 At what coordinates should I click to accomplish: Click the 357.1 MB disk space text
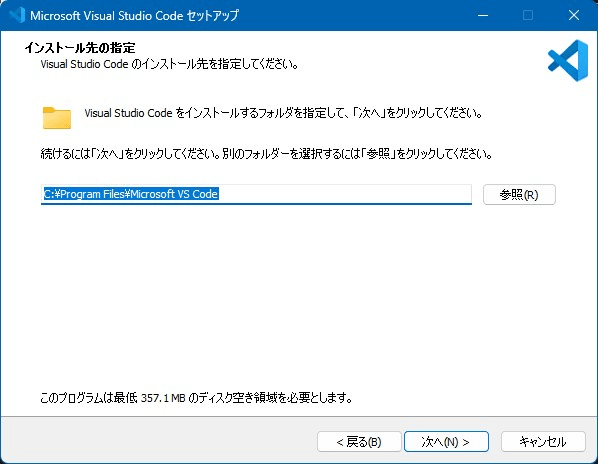click(x=163, y=398)
